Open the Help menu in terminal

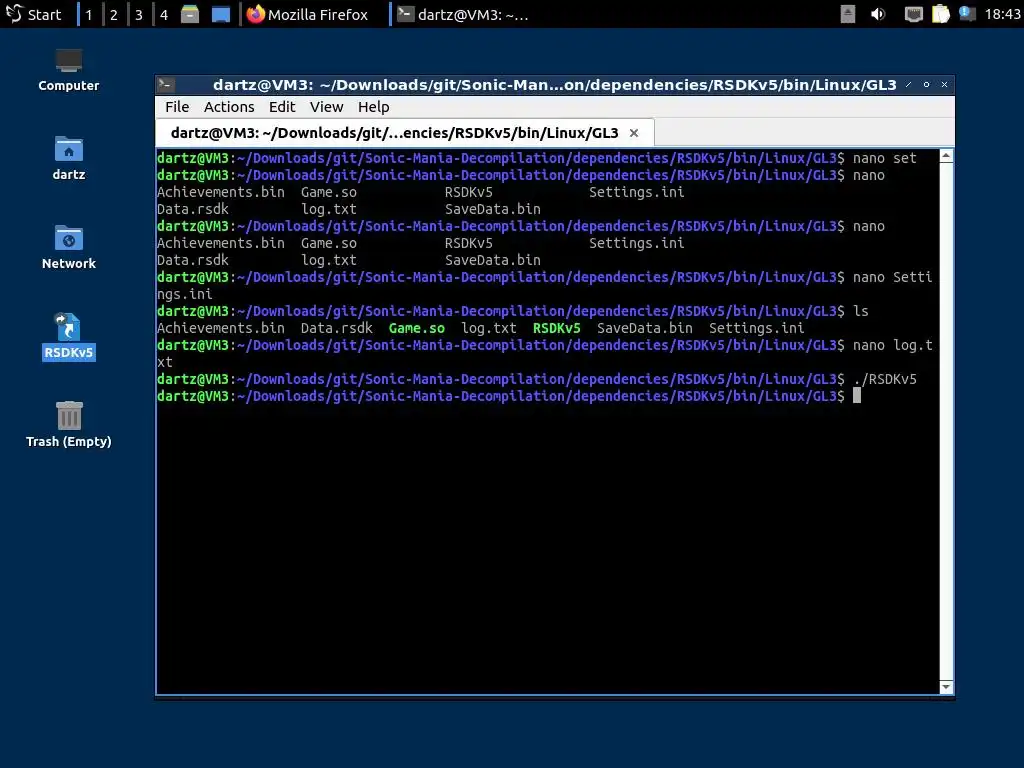click(374, 106)
